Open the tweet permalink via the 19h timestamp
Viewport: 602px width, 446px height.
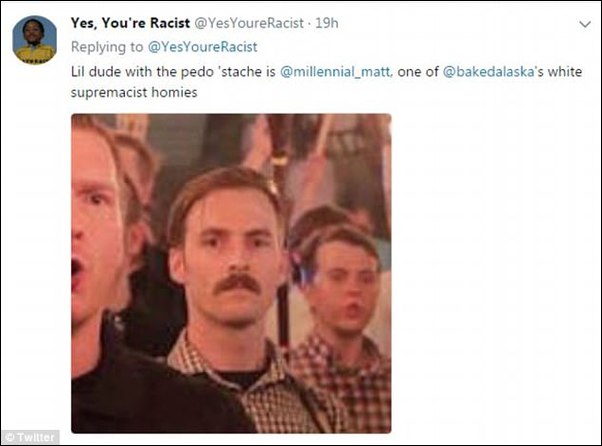(326, 23)
